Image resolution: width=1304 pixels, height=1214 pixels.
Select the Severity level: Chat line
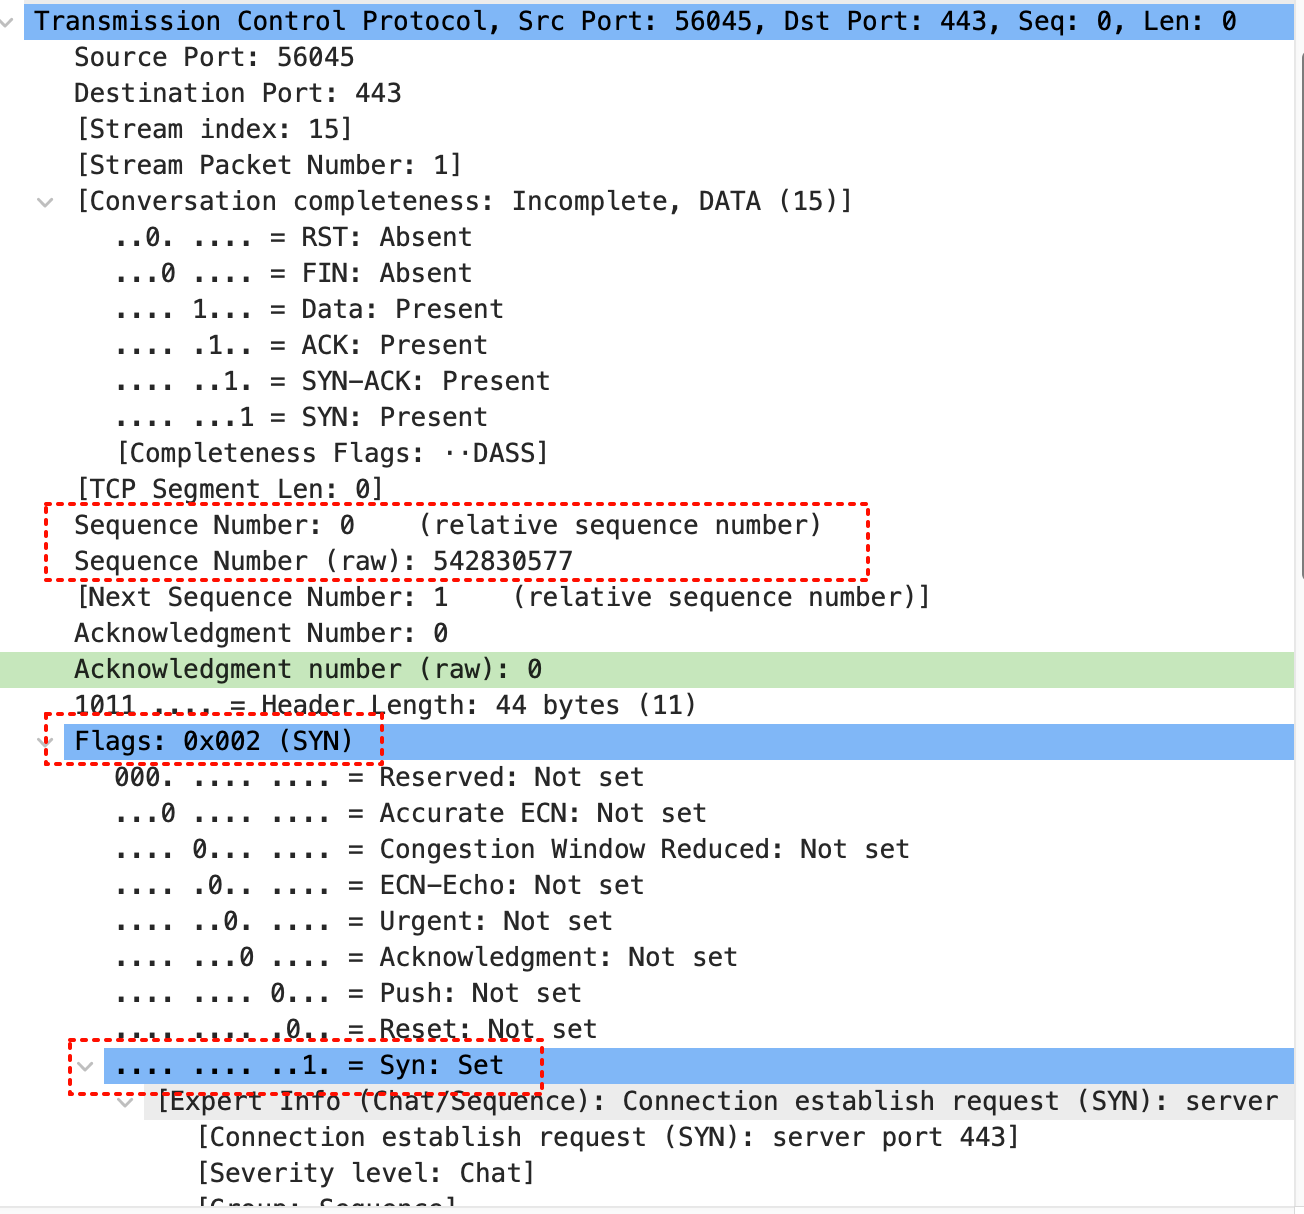click(366, 1173)
